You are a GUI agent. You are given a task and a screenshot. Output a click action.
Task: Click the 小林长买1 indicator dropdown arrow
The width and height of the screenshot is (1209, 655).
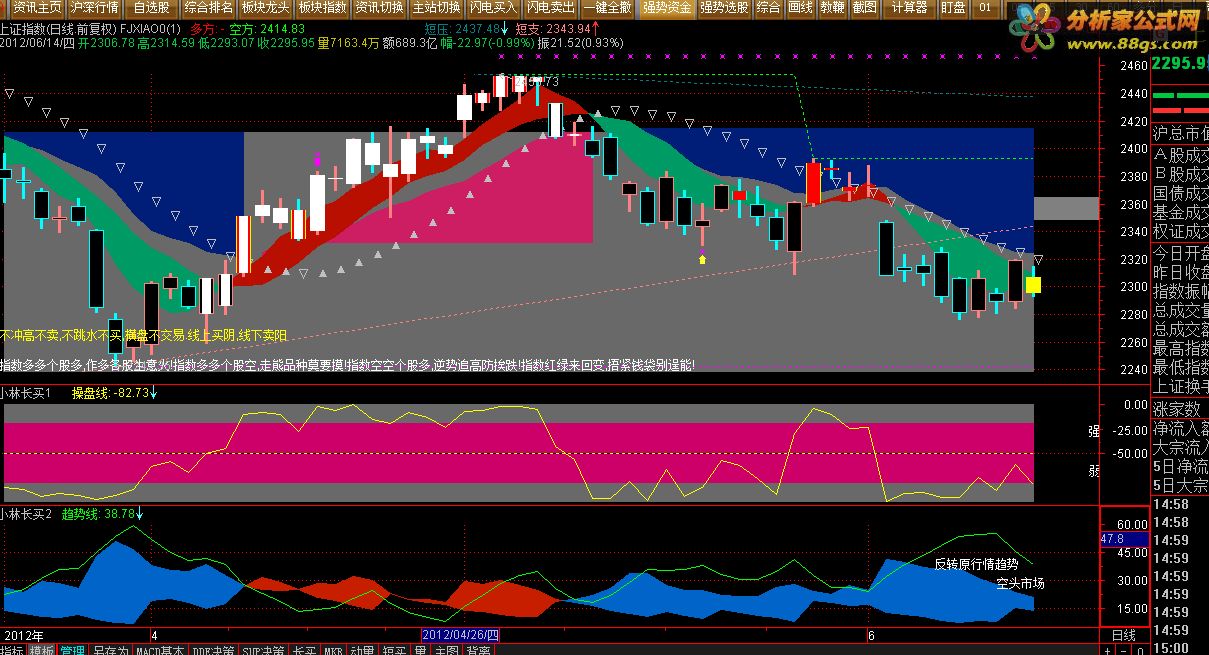pos(152,393)
